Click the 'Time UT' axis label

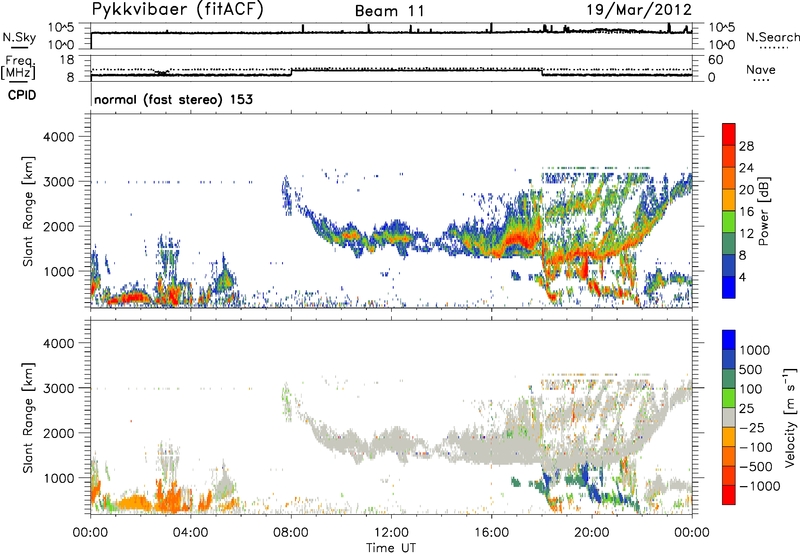[x=391, y=547]
